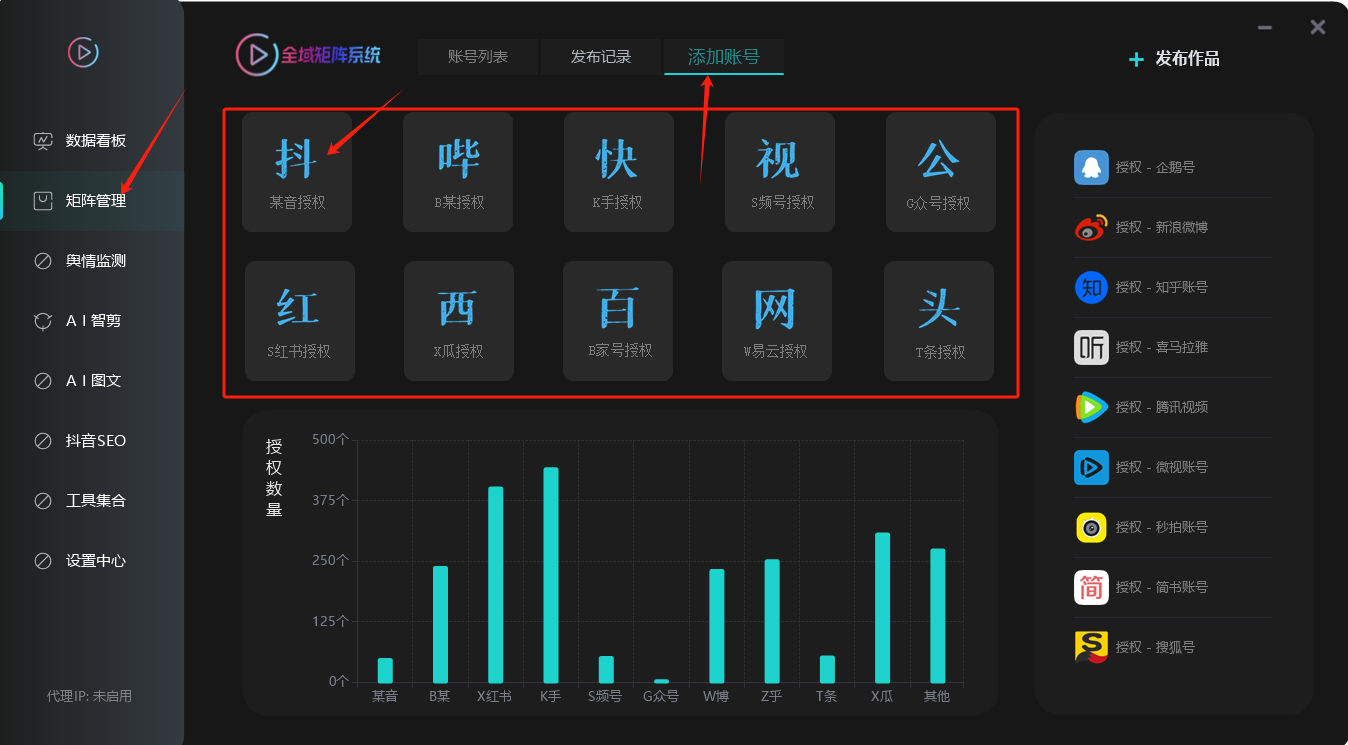Click 授权 - 秒拍账号 link
This screenshot has height=745, width=1348.
coord(1162,527)
